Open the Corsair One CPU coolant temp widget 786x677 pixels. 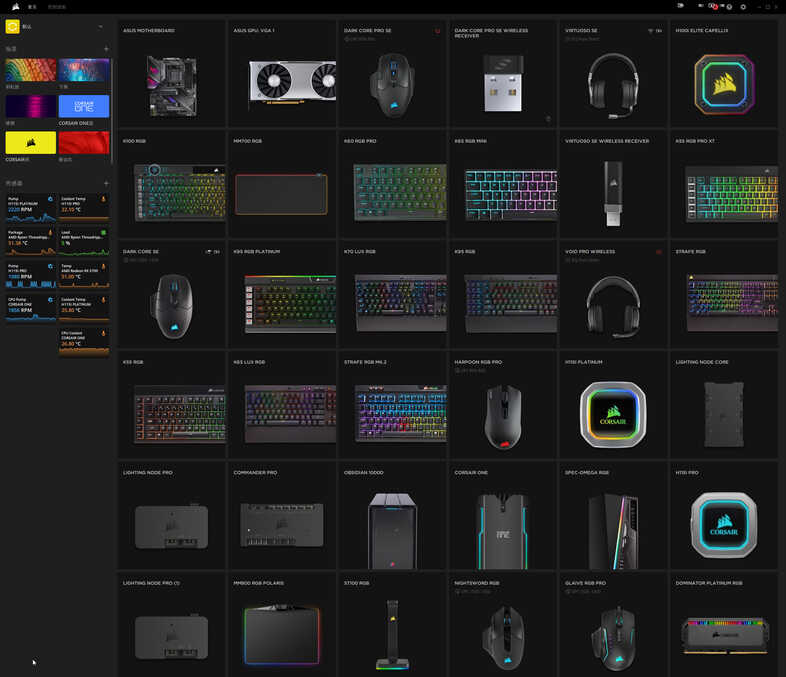point(84,342)
